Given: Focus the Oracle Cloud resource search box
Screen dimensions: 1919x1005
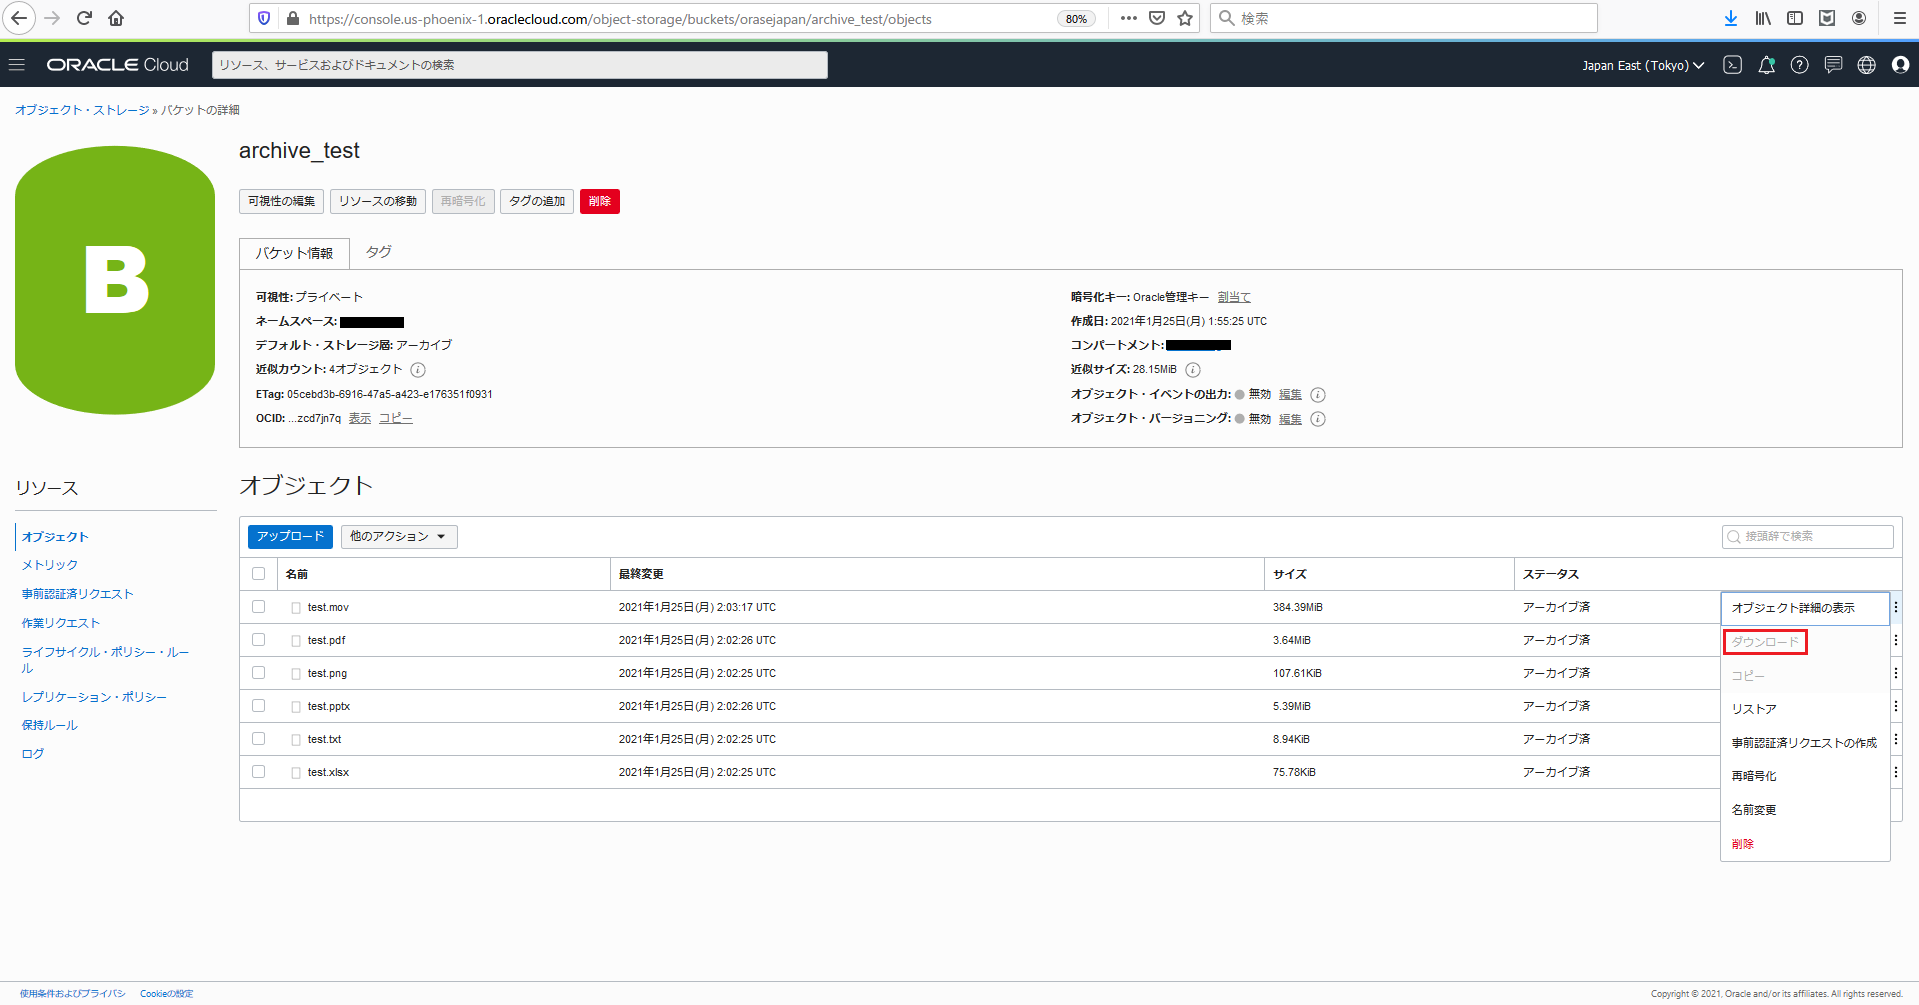Looking at the screenshot, I should (520, 65).
